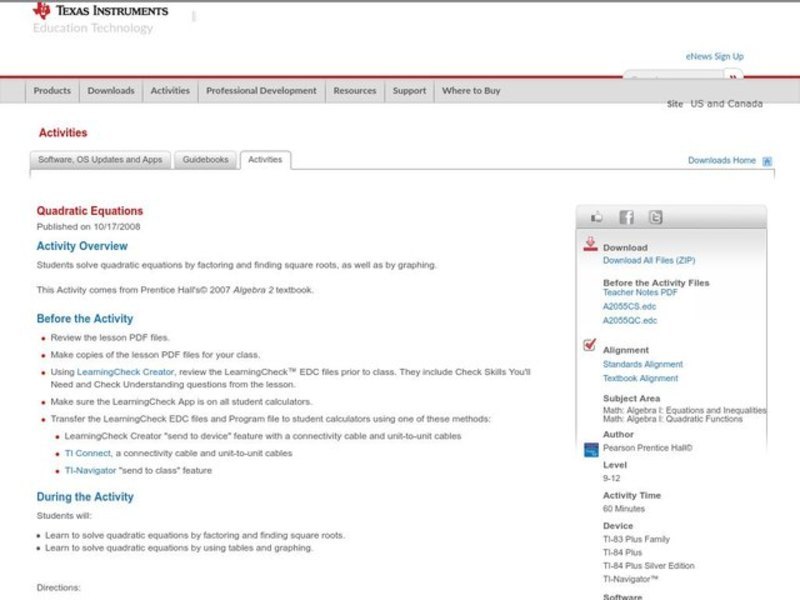Click into the site search field
Viewport: 800px width, 600px height.
(x=672, y=77)
